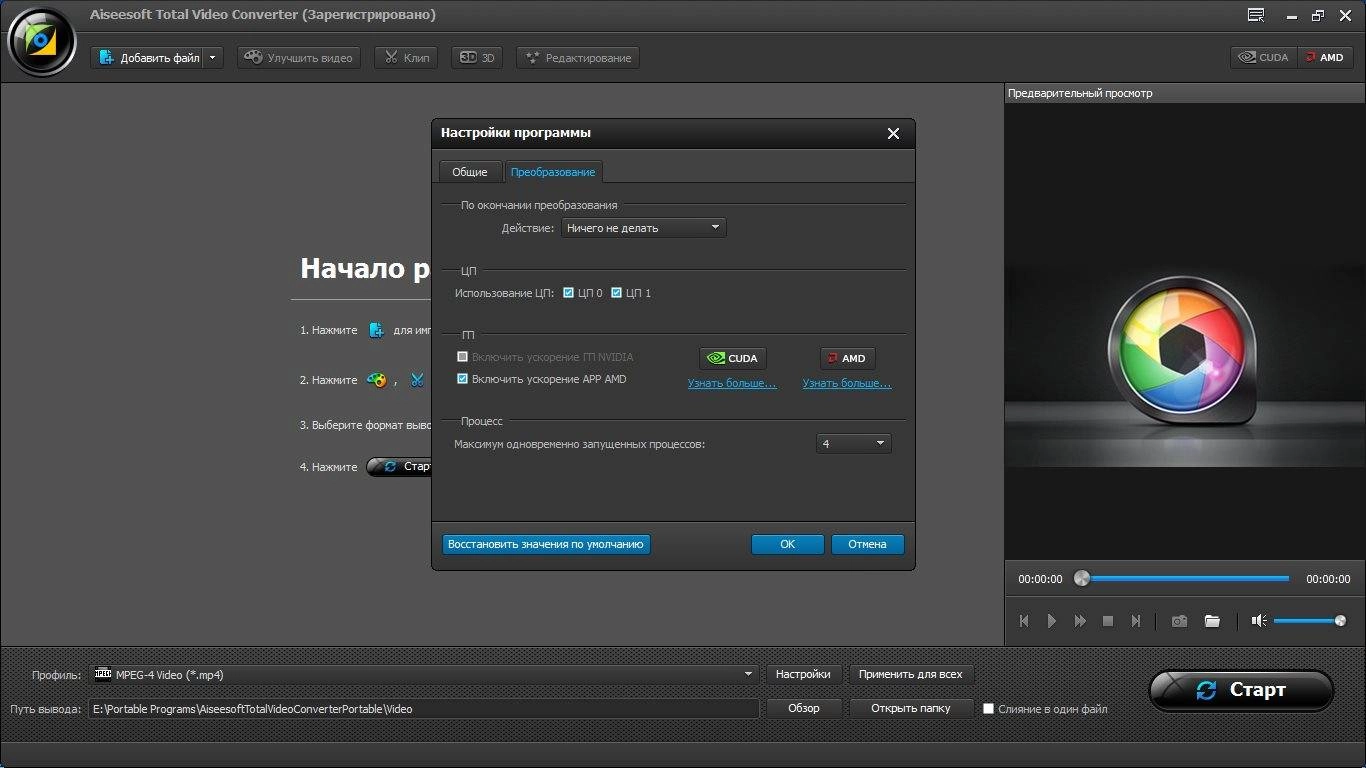Close the Настройки программы dialog
1366x768 pixels.
893,133
